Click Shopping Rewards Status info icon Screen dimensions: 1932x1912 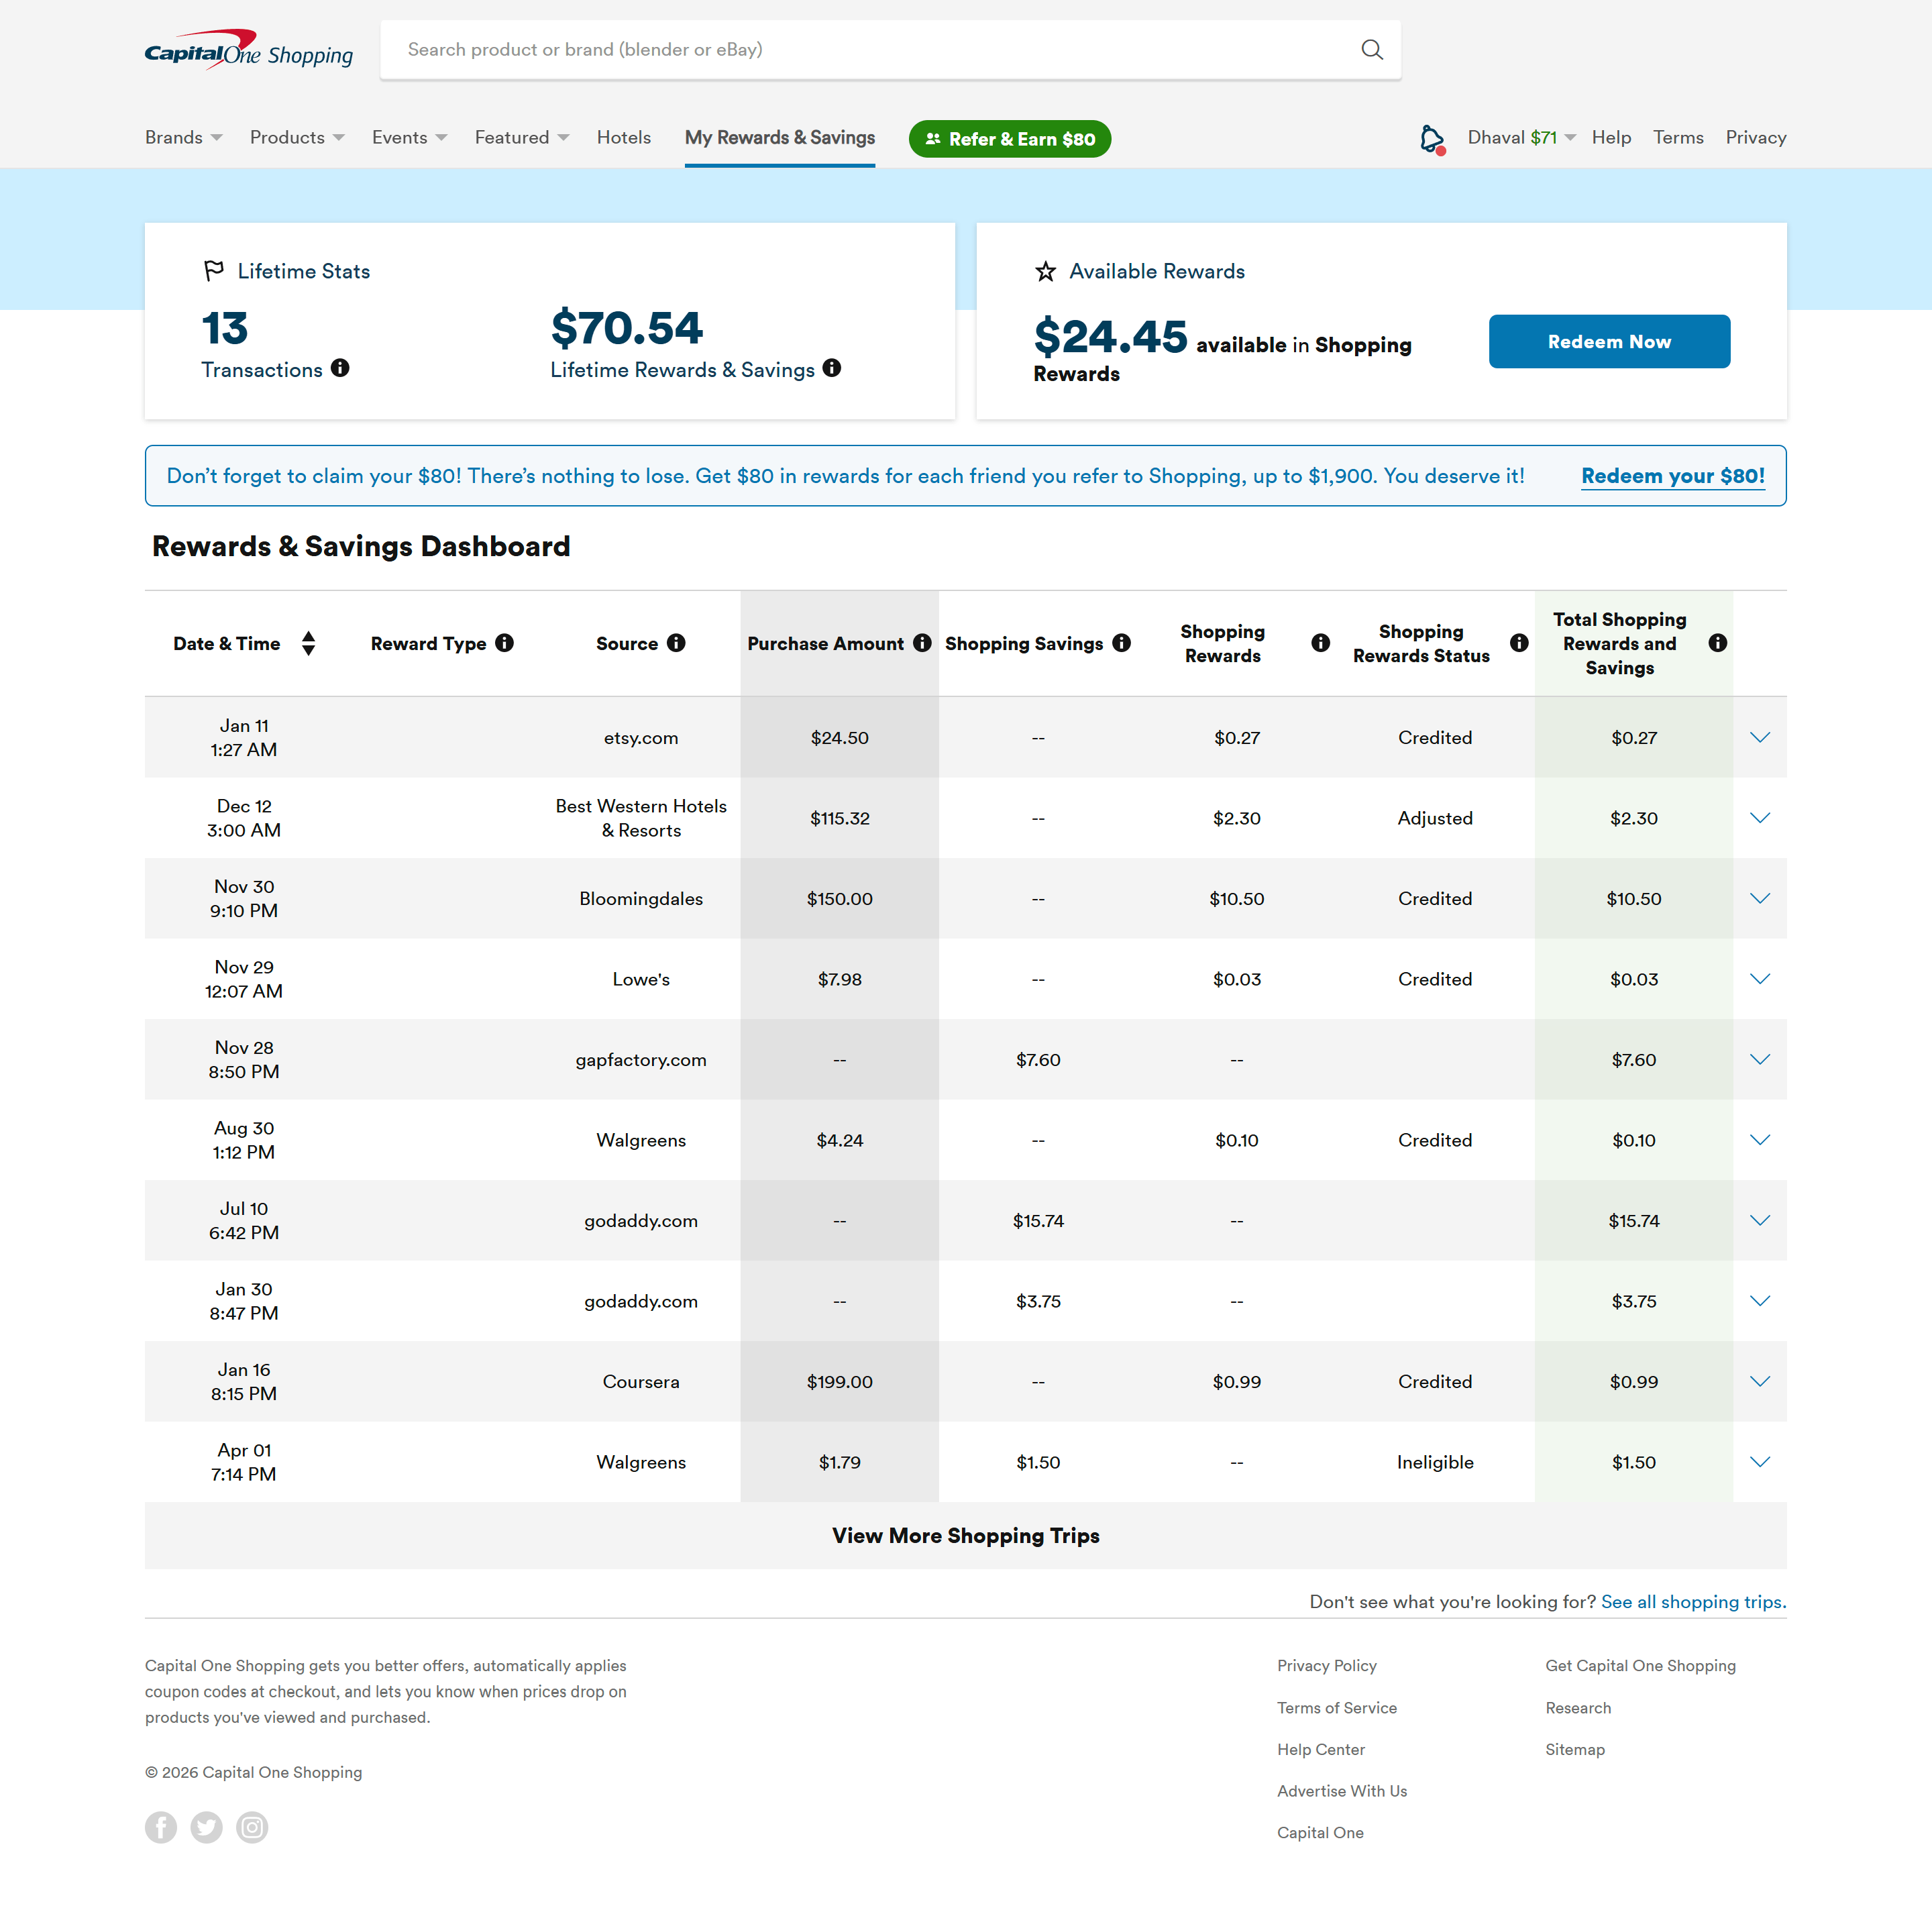tap(1519, 643)
